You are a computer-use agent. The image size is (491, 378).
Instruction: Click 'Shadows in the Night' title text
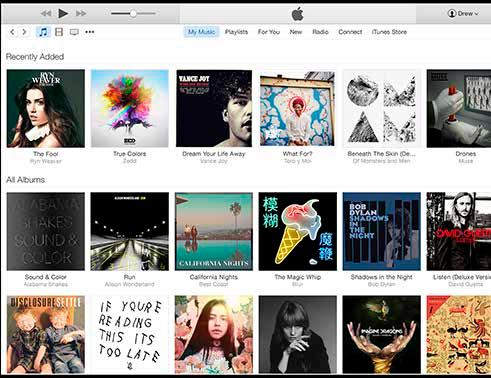click(382, 277)
